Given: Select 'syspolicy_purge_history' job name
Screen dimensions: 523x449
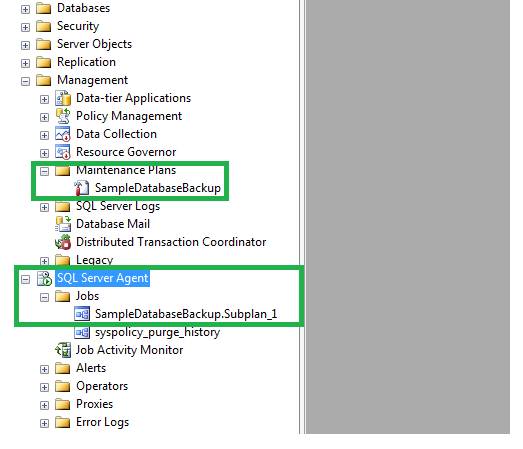Looking at the screenshot, I should click(157, 332).
